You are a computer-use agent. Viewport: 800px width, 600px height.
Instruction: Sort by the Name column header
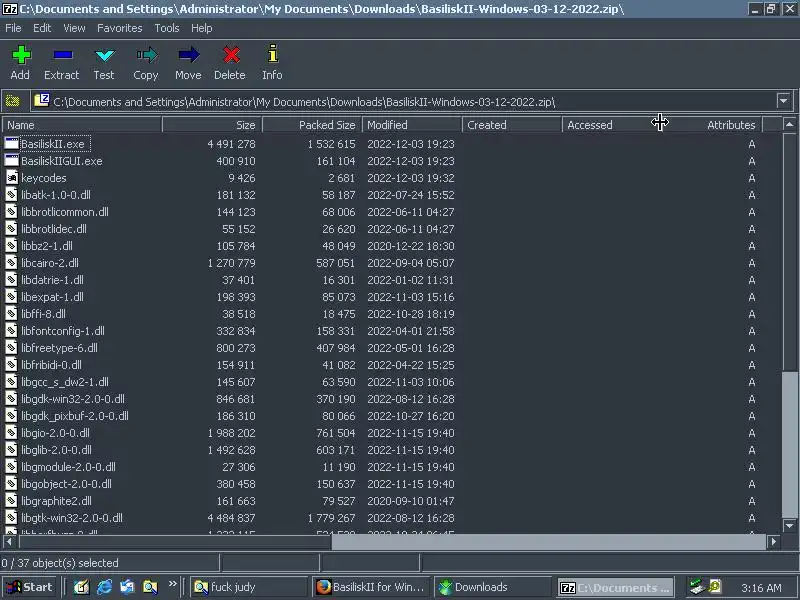pos(82,124)
